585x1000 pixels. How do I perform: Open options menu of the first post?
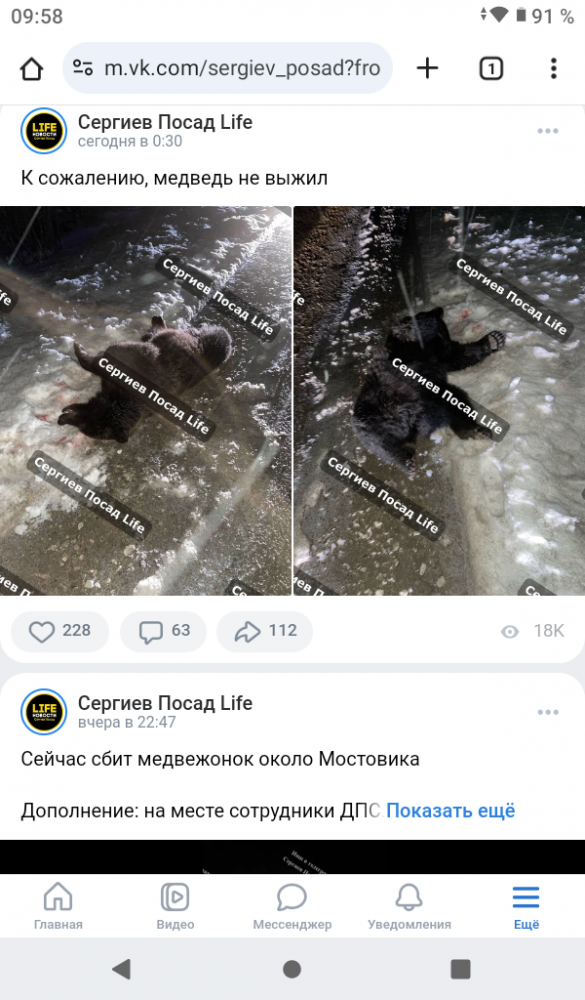(x=547, y=131)
